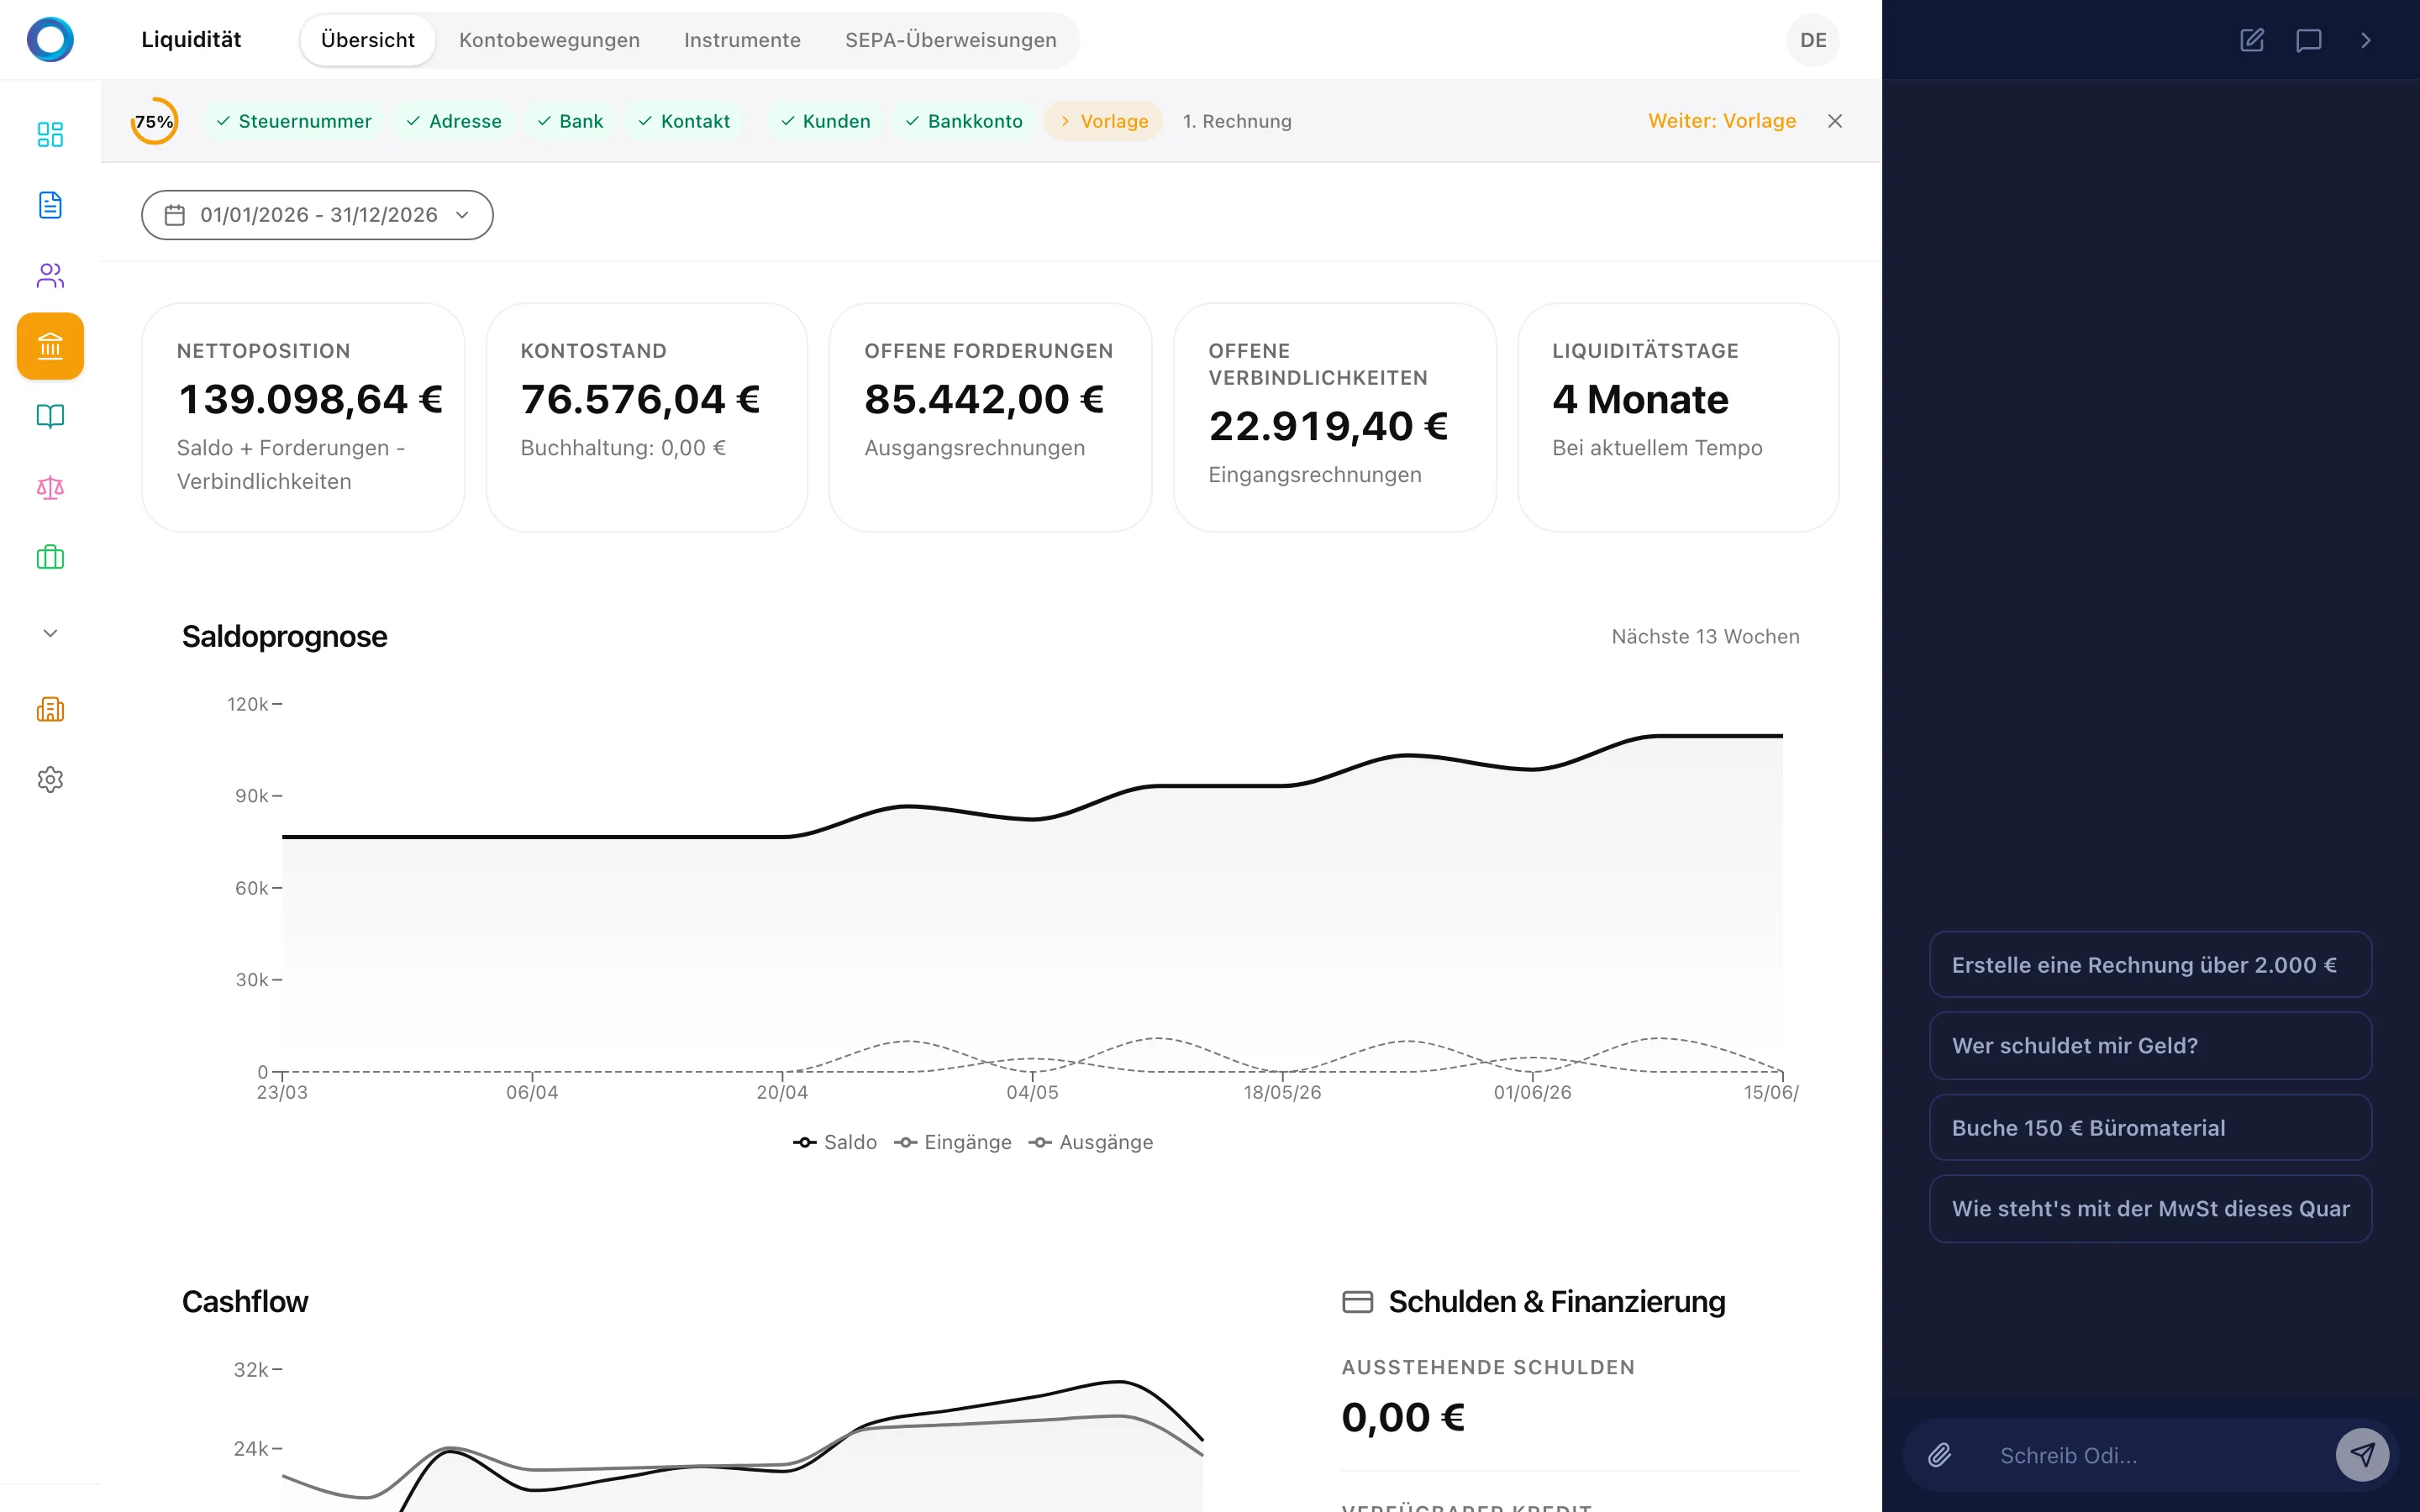Viewport: 2420px width, 1512px height.
Task: Open the date range dropdown 01/01/2026 - 31/12/2026
Action: (317, 215)
